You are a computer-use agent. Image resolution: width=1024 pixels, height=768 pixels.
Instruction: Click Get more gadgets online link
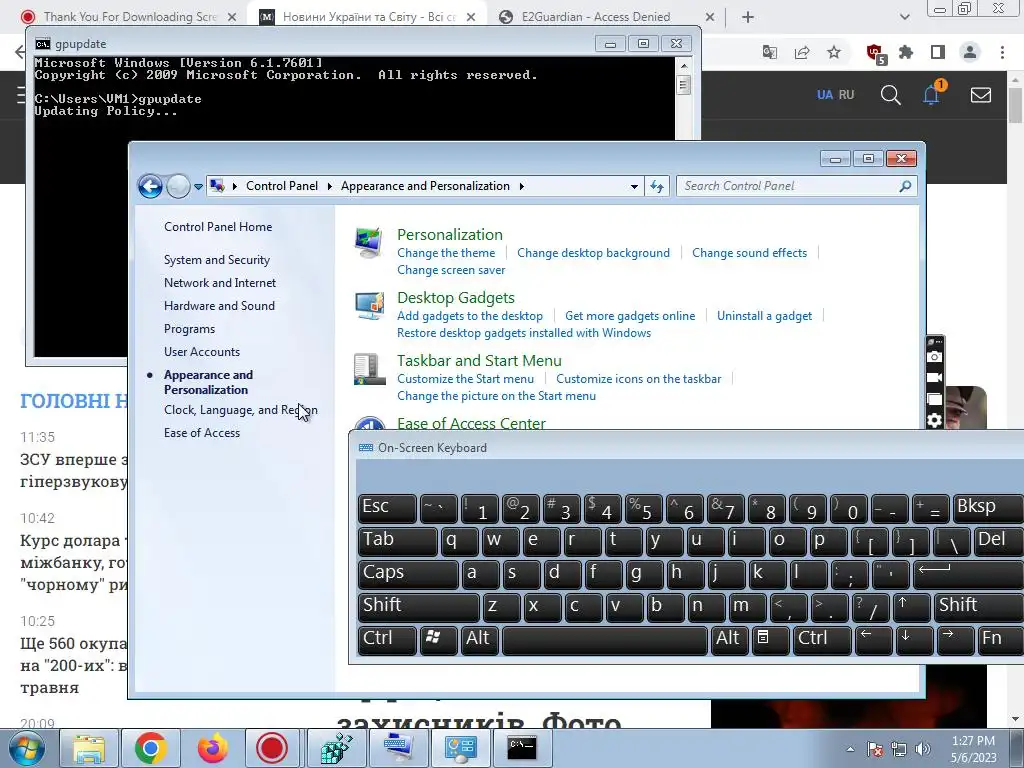pos(630,316)
